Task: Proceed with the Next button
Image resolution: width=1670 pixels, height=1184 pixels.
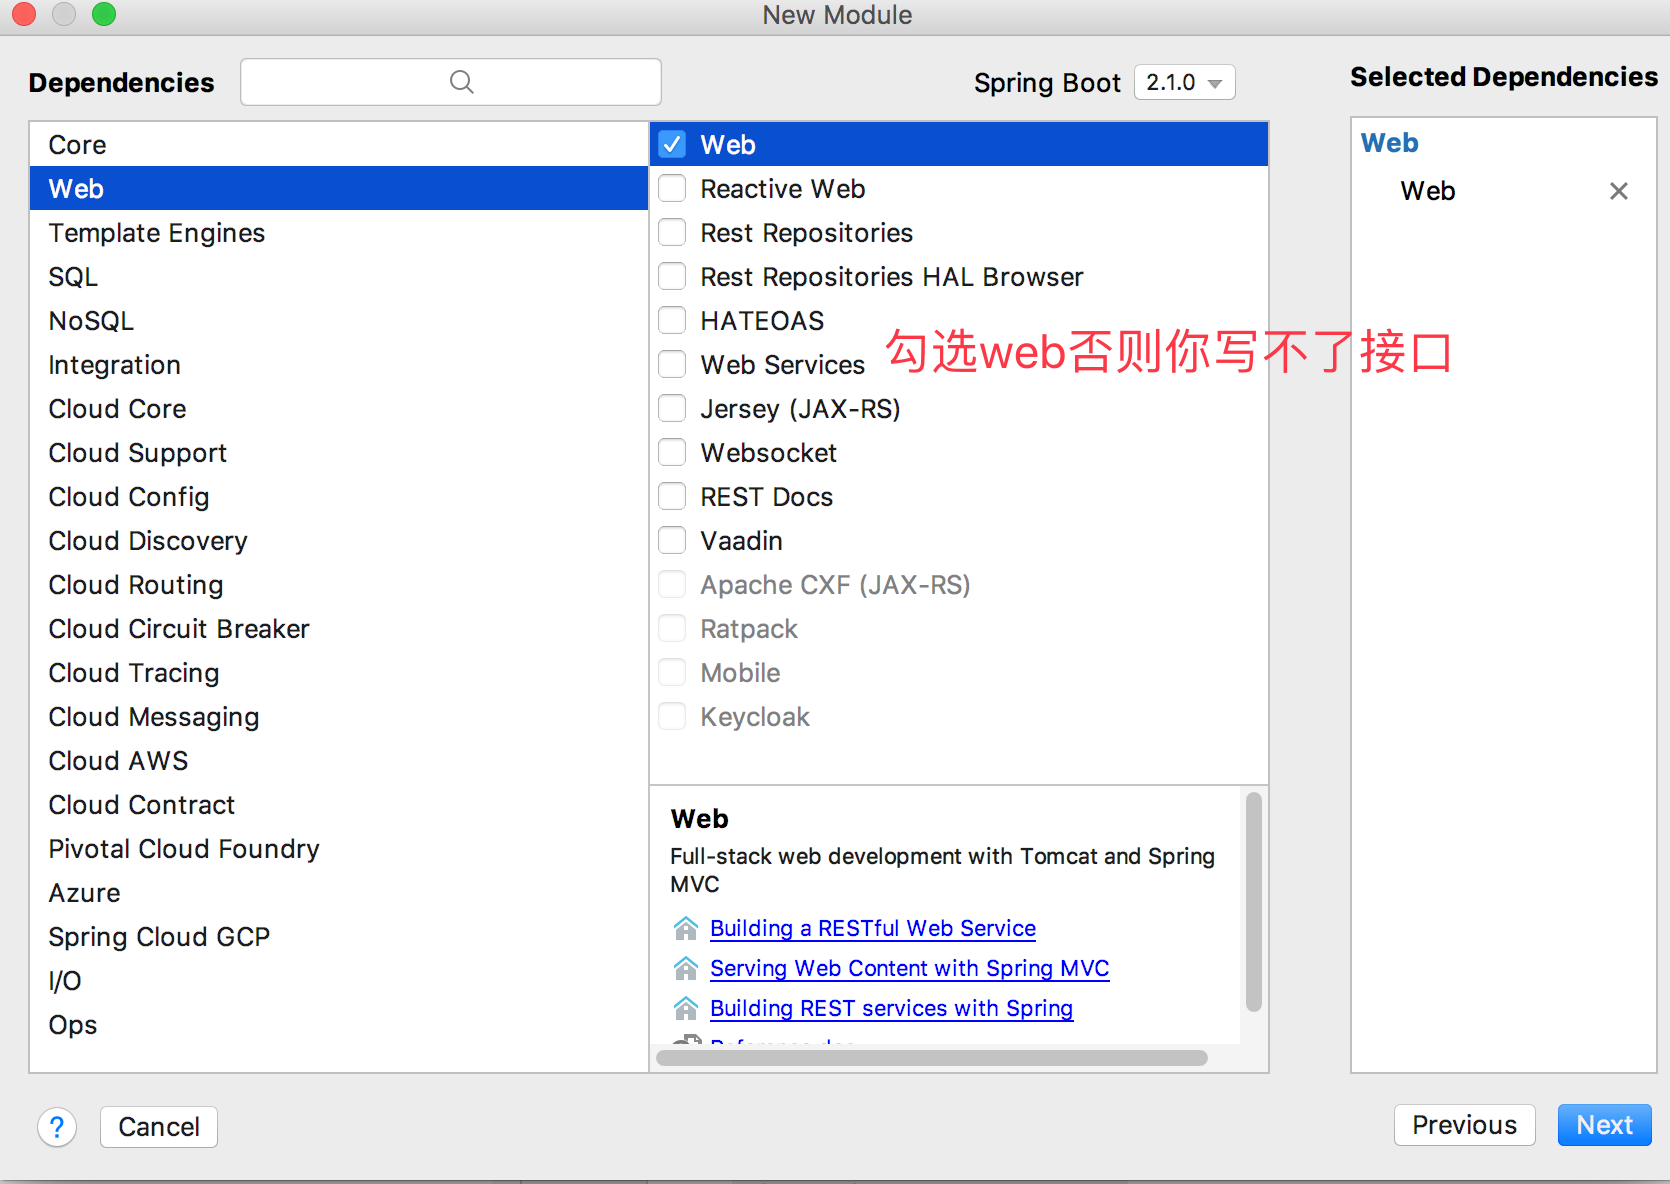Action: pos(1604,1125)
